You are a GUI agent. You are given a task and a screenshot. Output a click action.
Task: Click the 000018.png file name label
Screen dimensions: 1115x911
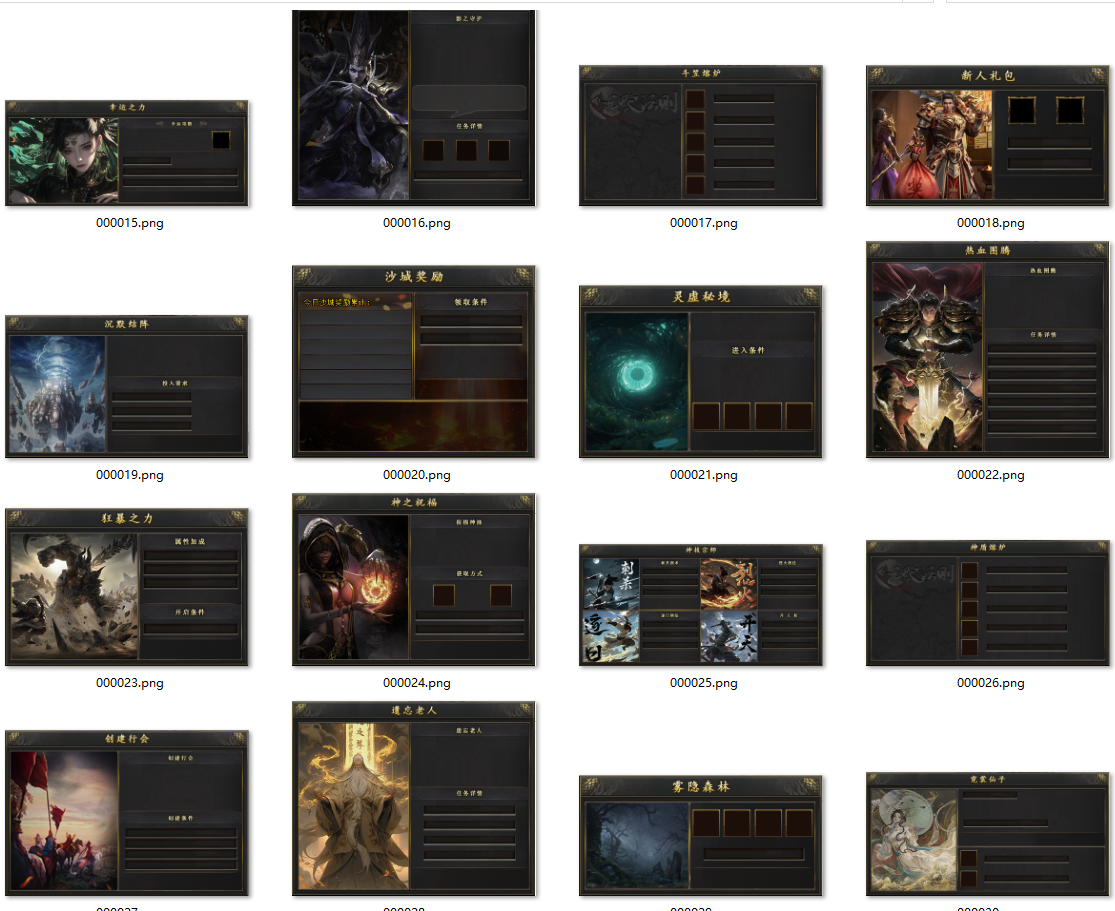pyautogui.click(x=990, y=223)
